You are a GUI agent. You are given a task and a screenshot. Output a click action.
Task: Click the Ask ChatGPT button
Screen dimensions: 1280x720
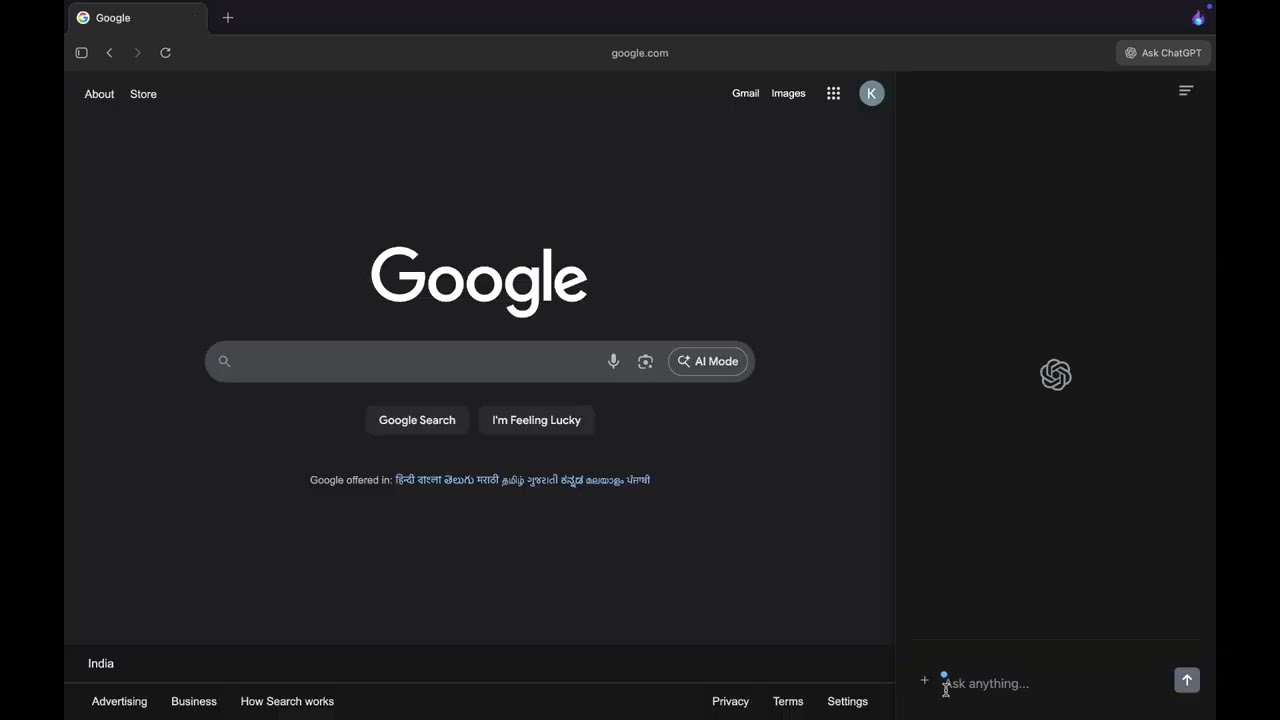(1164, 53)
